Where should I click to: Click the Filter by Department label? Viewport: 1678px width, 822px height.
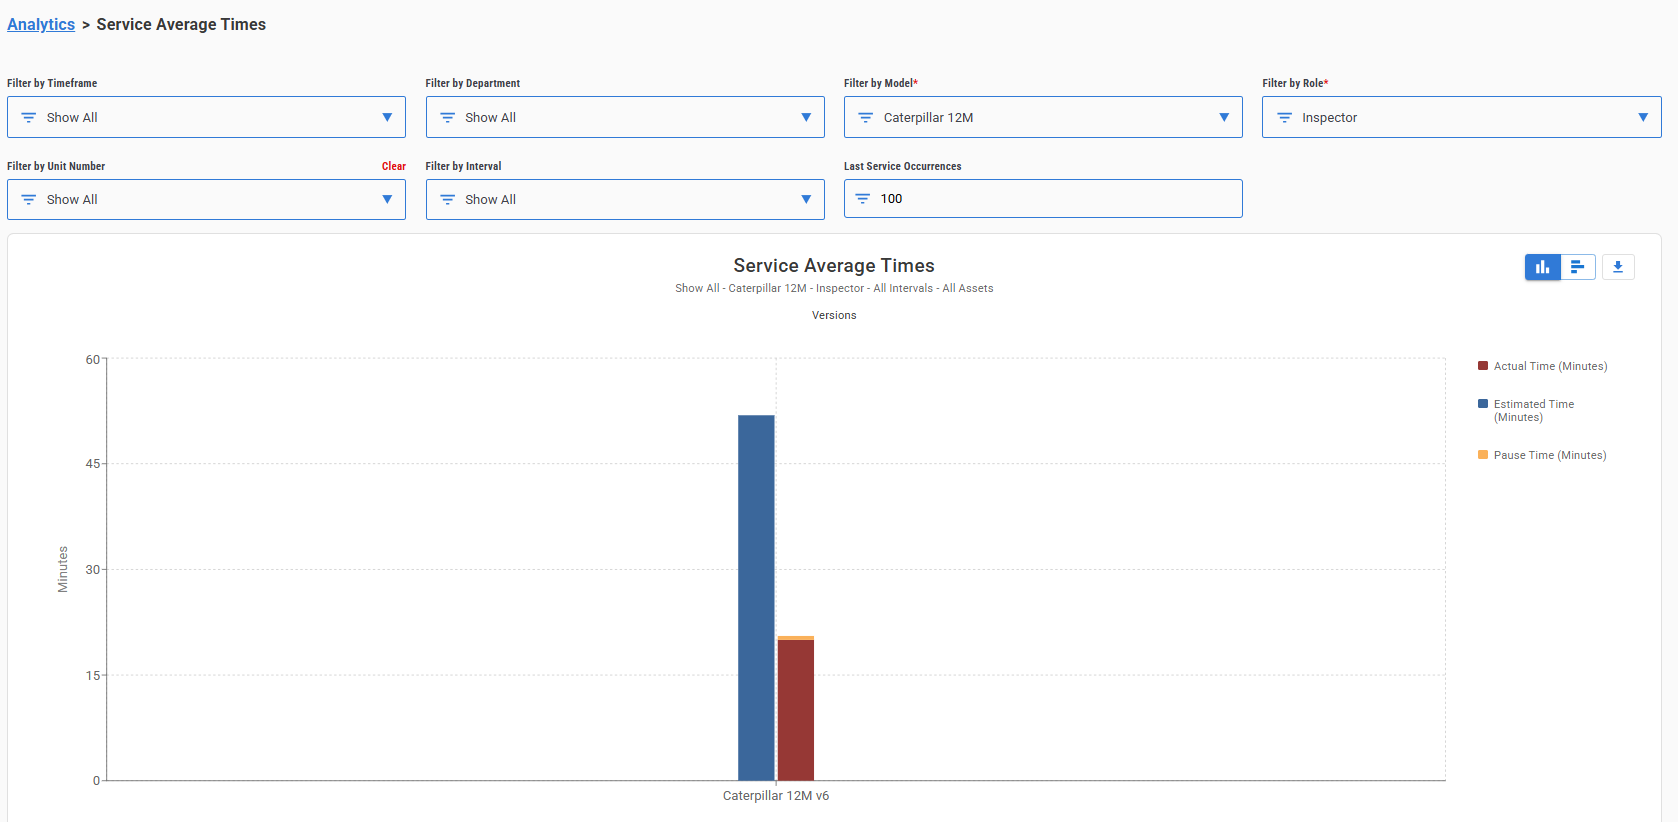[473, 83]
